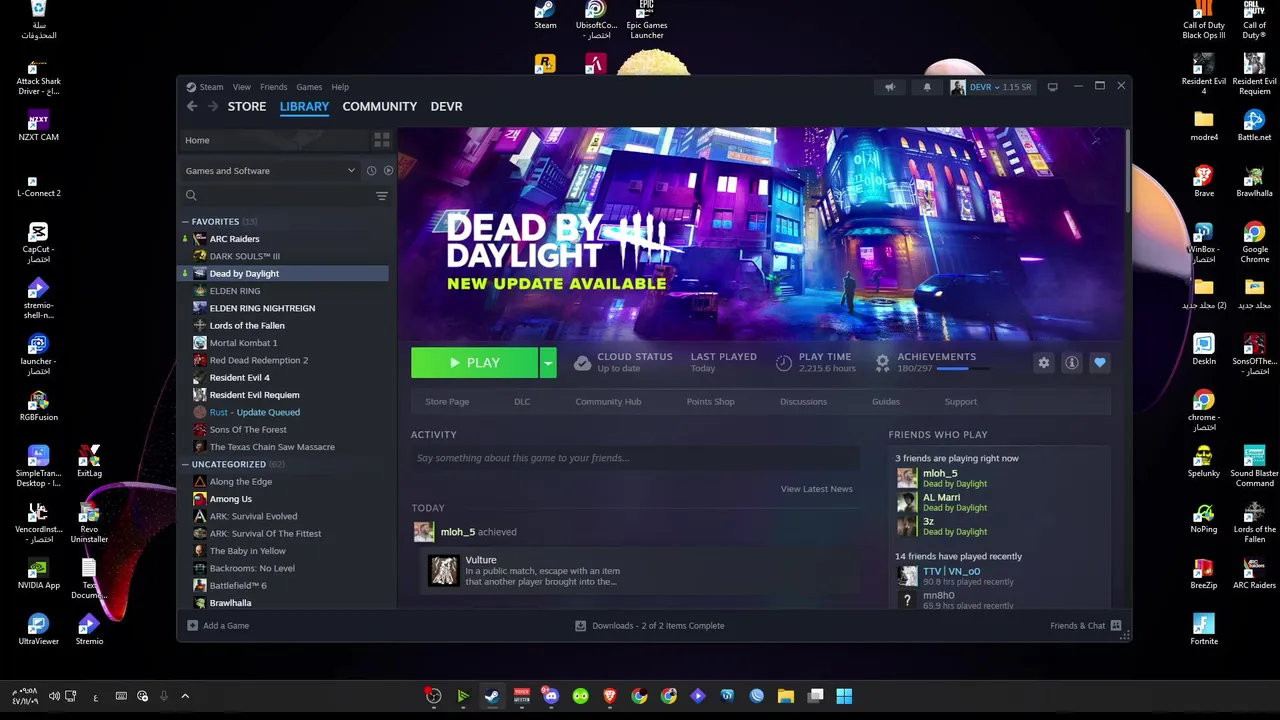Open NVIDIA App desktop icon

pyautogui.click(x=38, y=573)
